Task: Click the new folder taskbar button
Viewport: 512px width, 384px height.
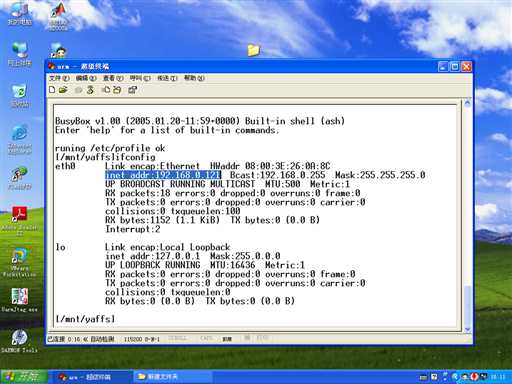Action: [172, 377]
